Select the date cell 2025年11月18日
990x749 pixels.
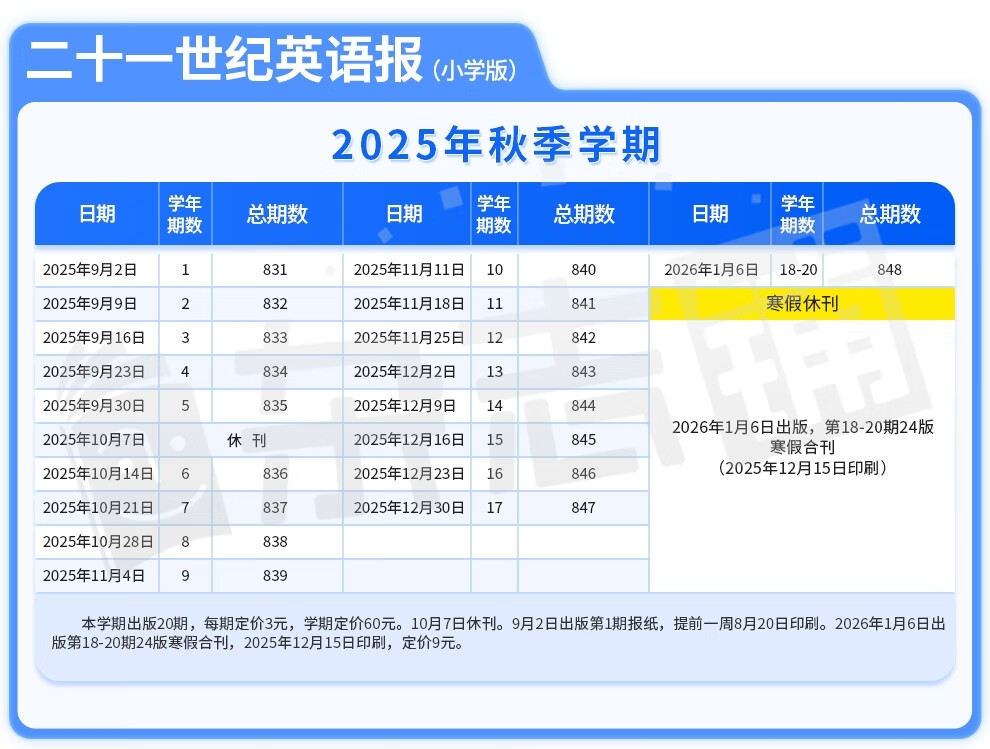(409, 304)
